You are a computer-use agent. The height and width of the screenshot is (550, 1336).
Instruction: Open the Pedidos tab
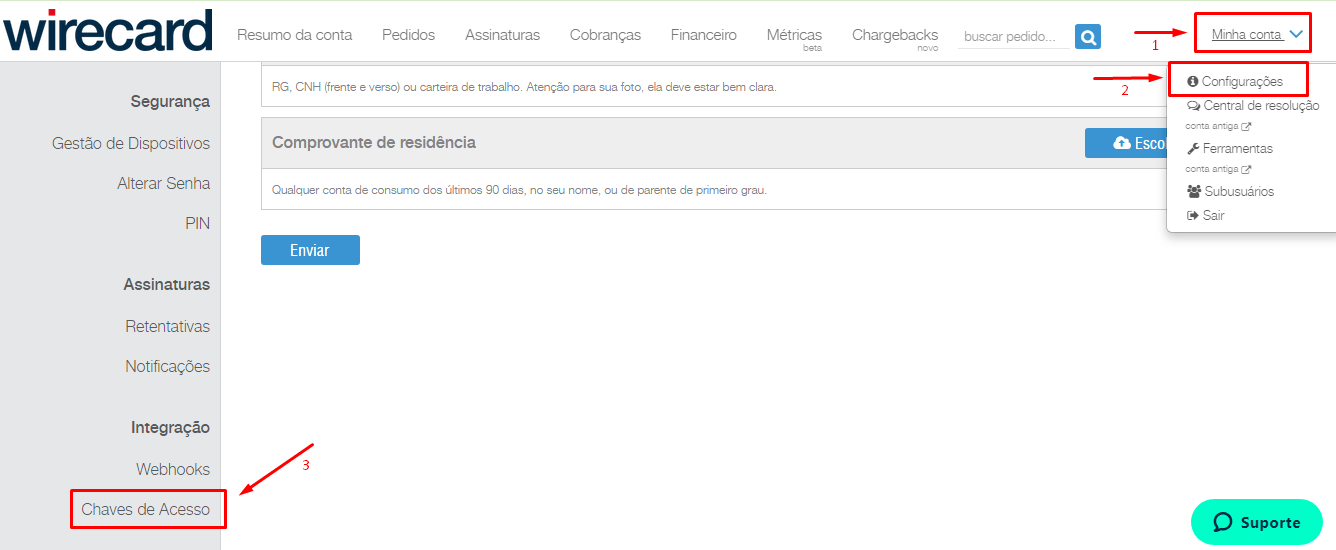[408, 35]
